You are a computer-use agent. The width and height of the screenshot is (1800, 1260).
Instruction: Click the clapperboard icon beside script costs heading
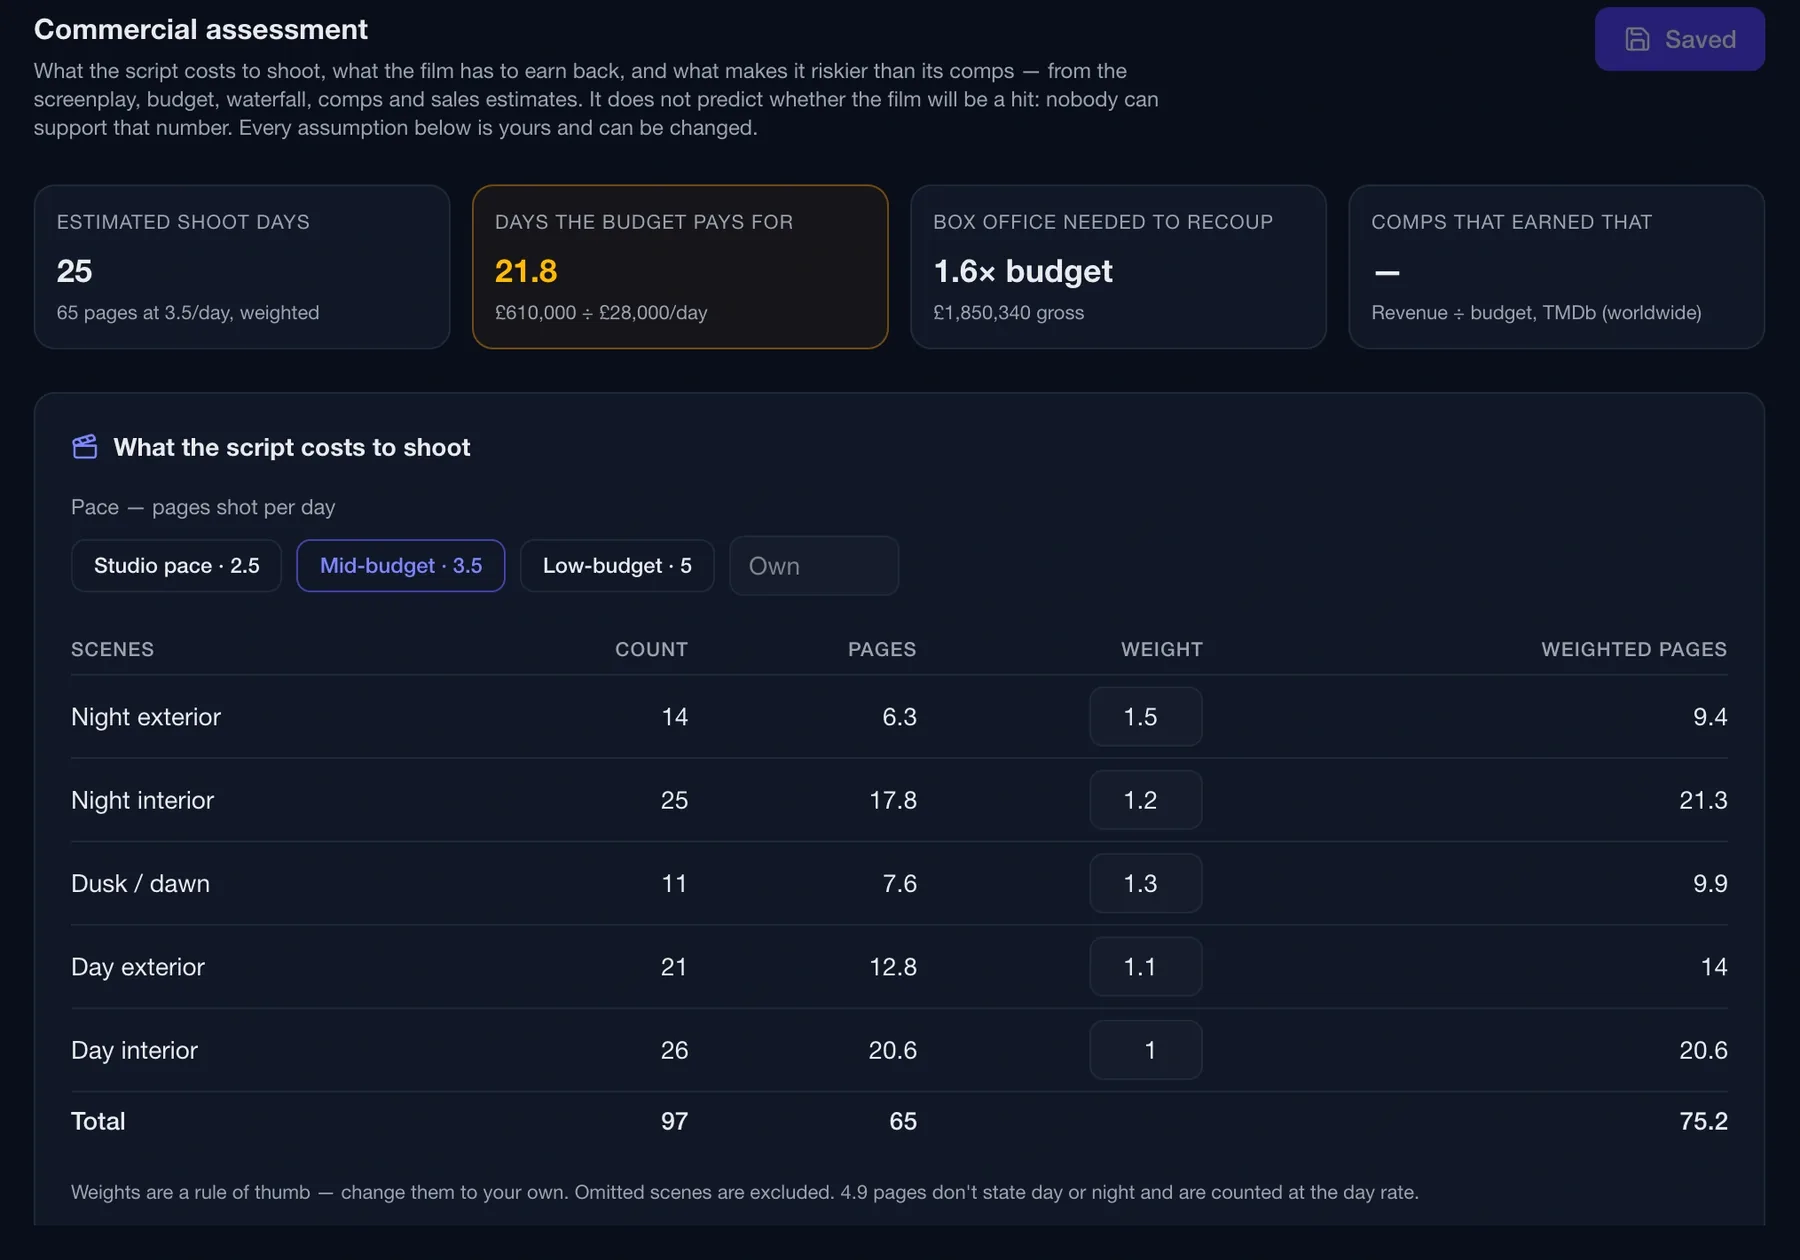[85, 446]
